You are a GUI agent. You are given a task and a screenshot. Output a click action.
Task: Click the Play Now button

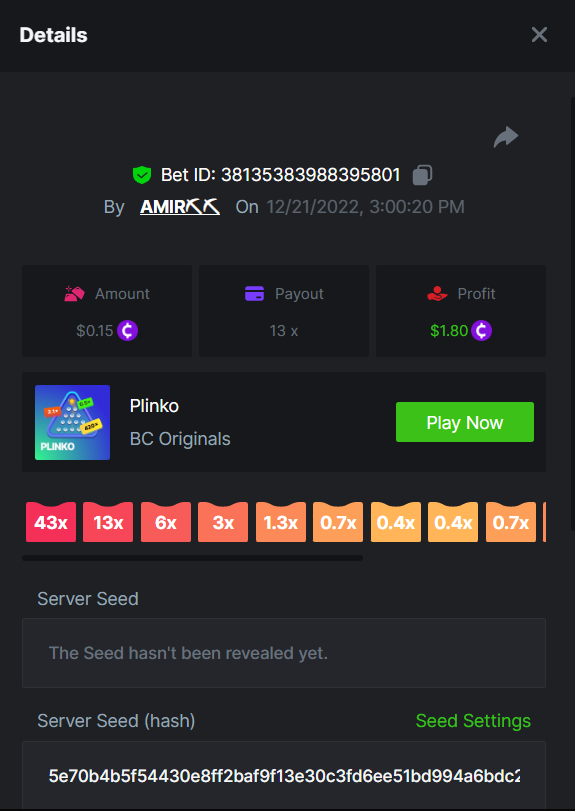click(465, 422)
